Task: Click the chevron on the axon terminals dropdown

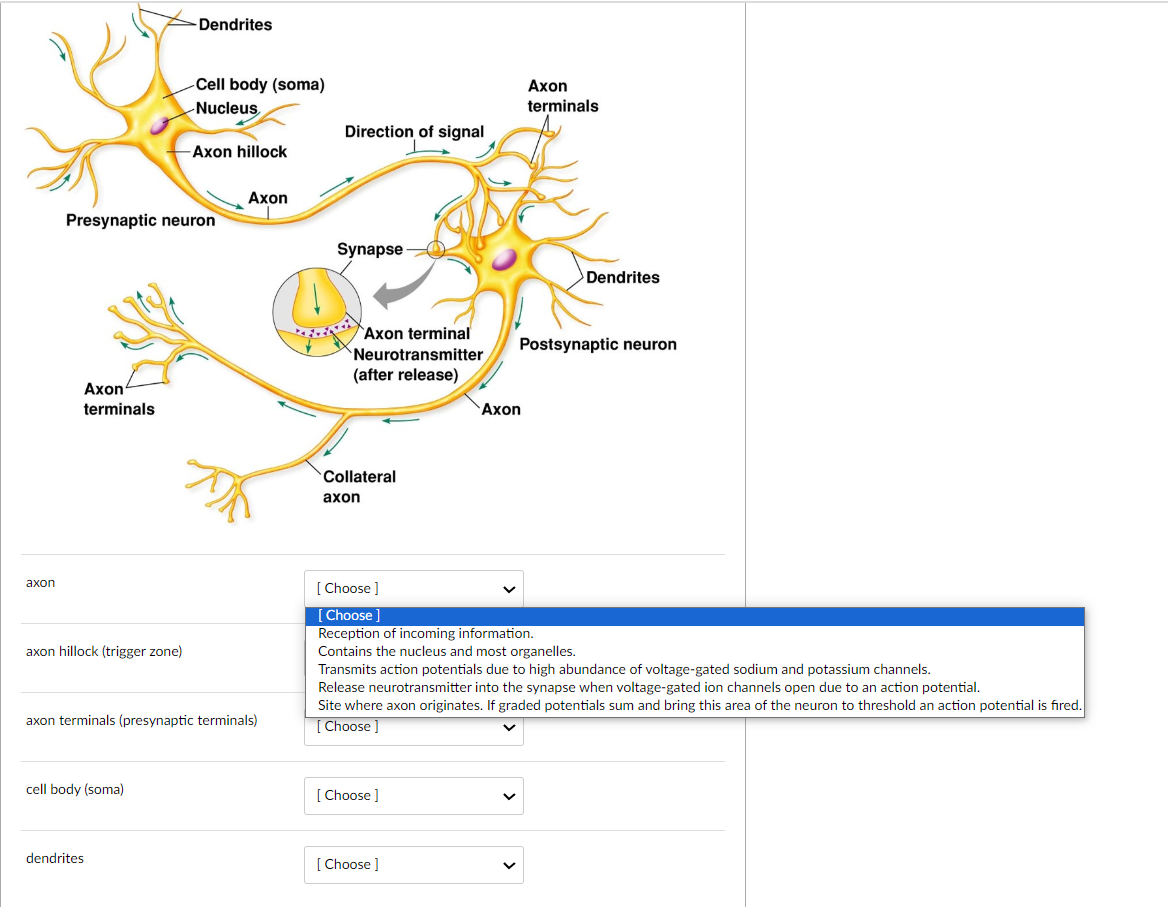Action: [510, 726]
